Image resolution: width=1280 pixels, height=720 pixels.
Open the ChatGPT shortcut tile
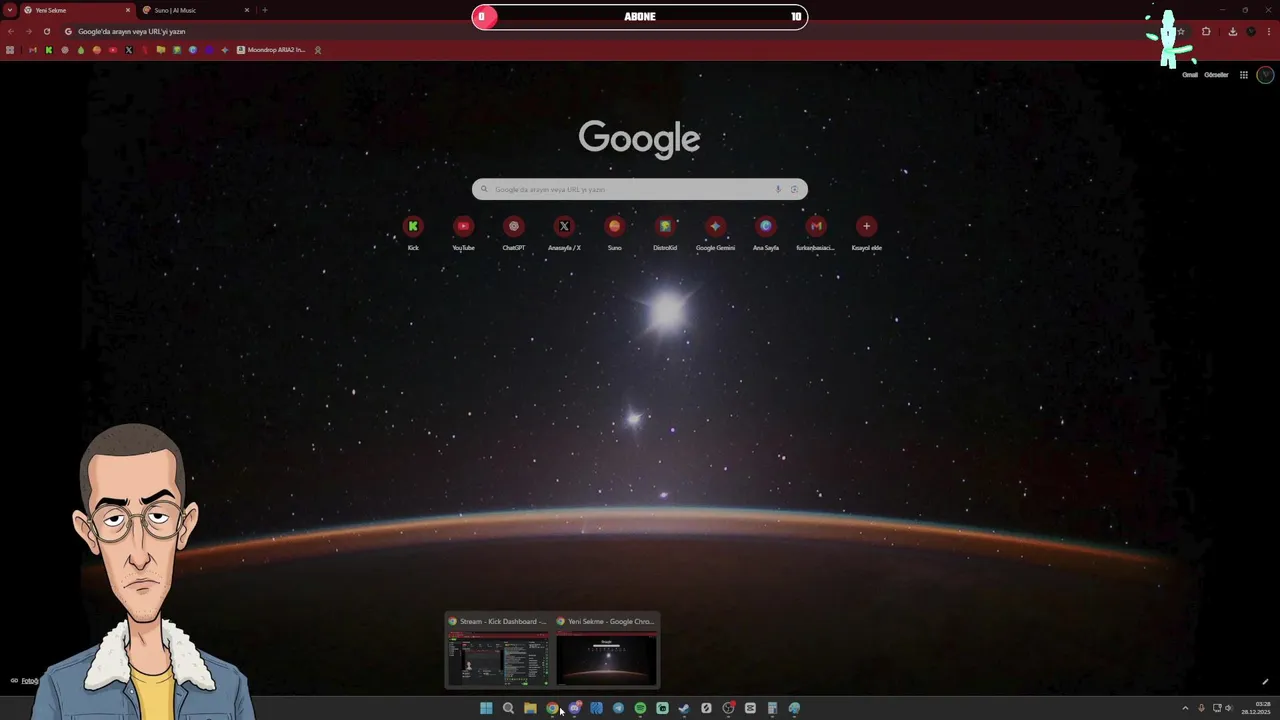point(514,232)
